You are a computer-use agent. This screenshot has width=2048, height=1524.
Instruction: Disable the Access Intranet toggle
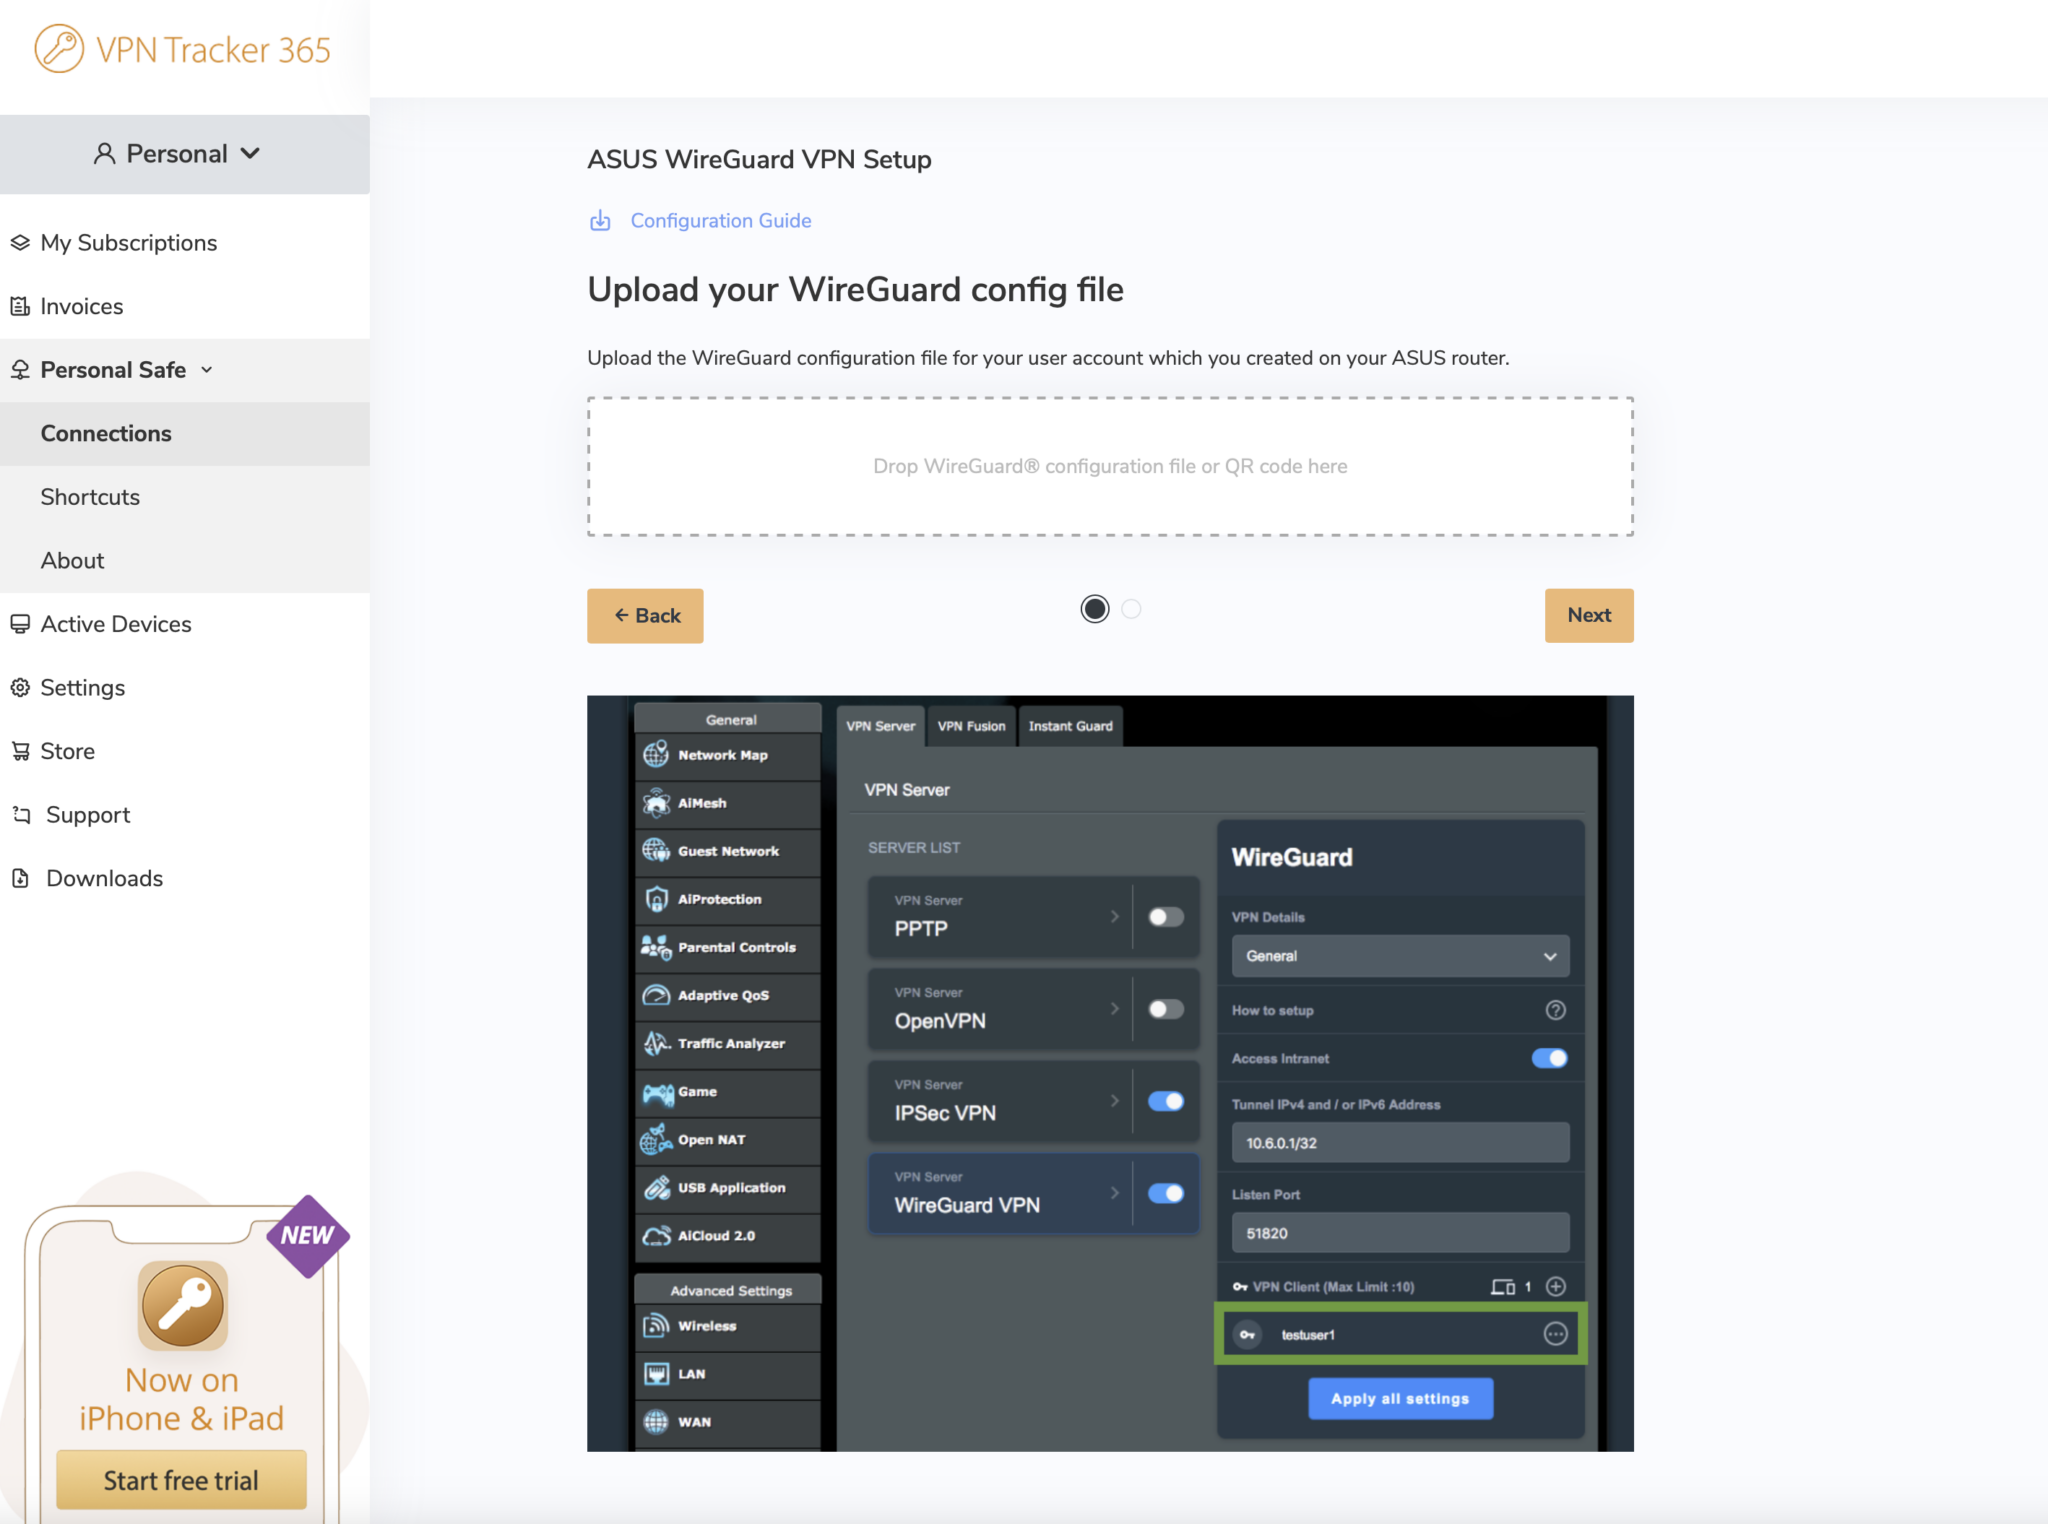[x=1549, y=1058]
